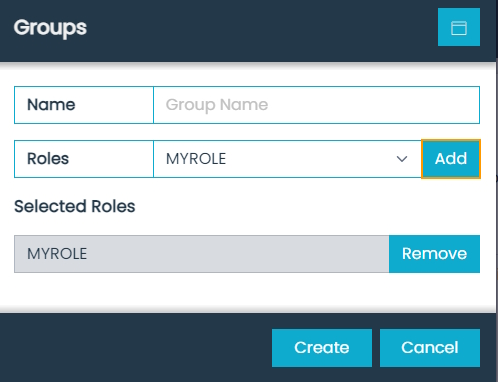Click the Roles field label
This screenshot has height=382, width=498.
[84, 159]
